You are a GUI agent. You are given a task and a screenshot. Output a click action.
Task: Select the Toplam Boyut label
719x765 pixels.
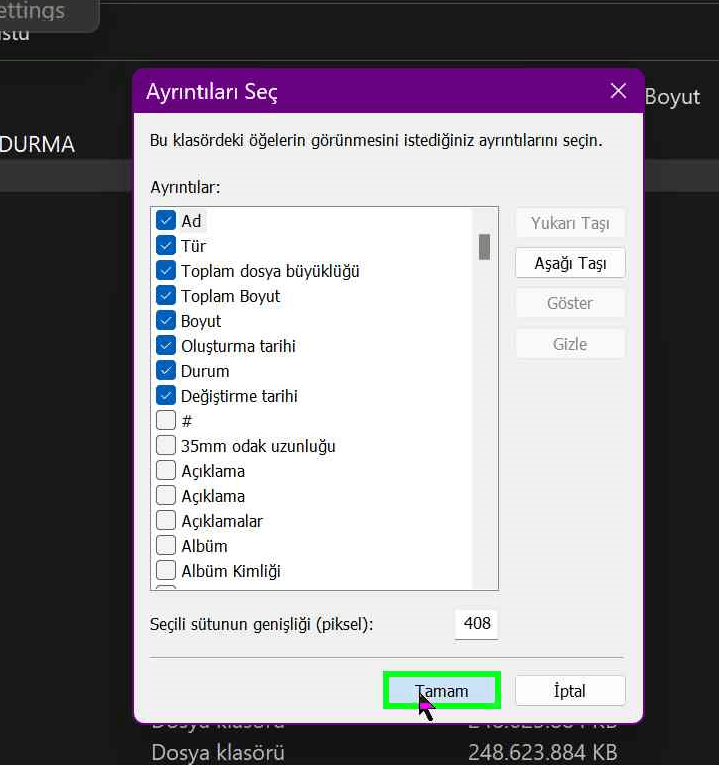(231, 296)
